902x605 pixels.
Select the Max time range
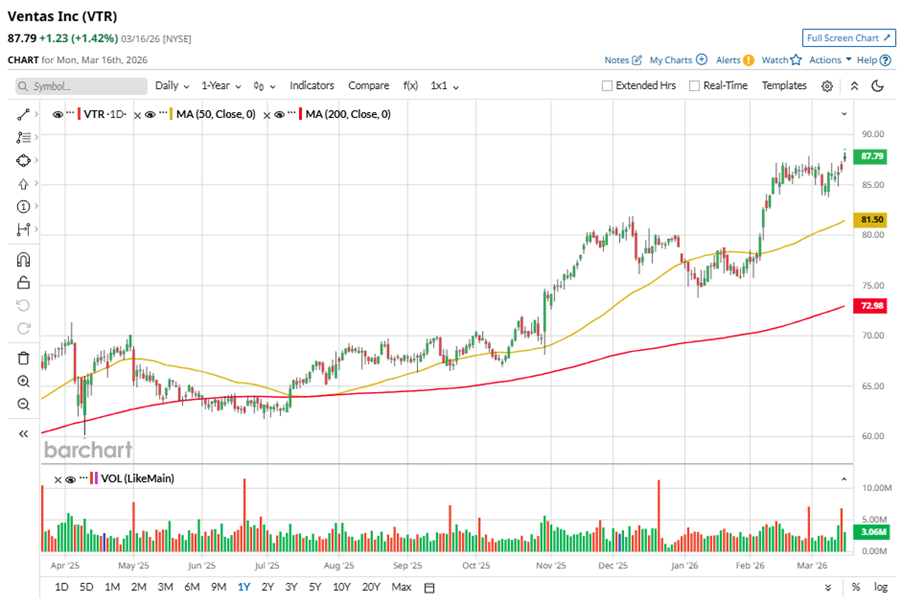coord(401,587)
